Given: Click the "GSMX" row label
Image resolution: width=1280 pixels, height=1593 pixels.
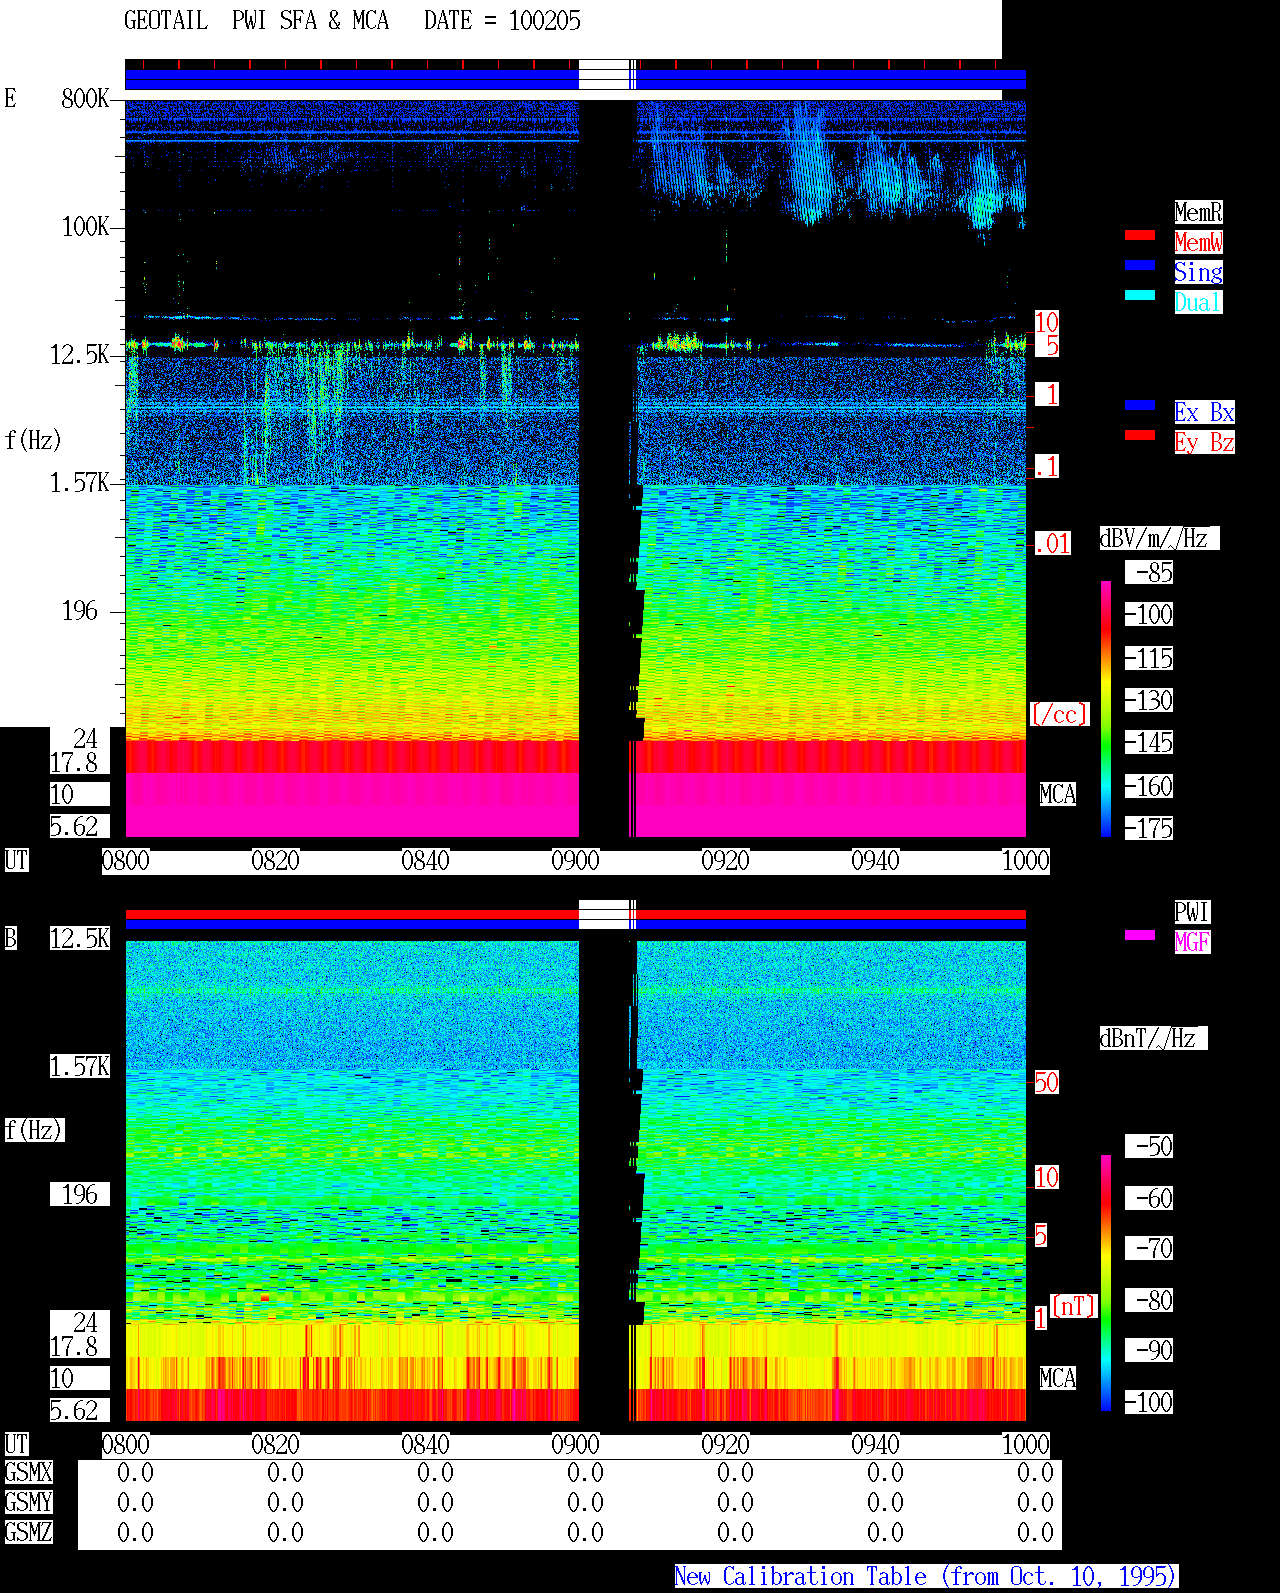Looking at the screenshot, I should click(x=28, y=1472).
